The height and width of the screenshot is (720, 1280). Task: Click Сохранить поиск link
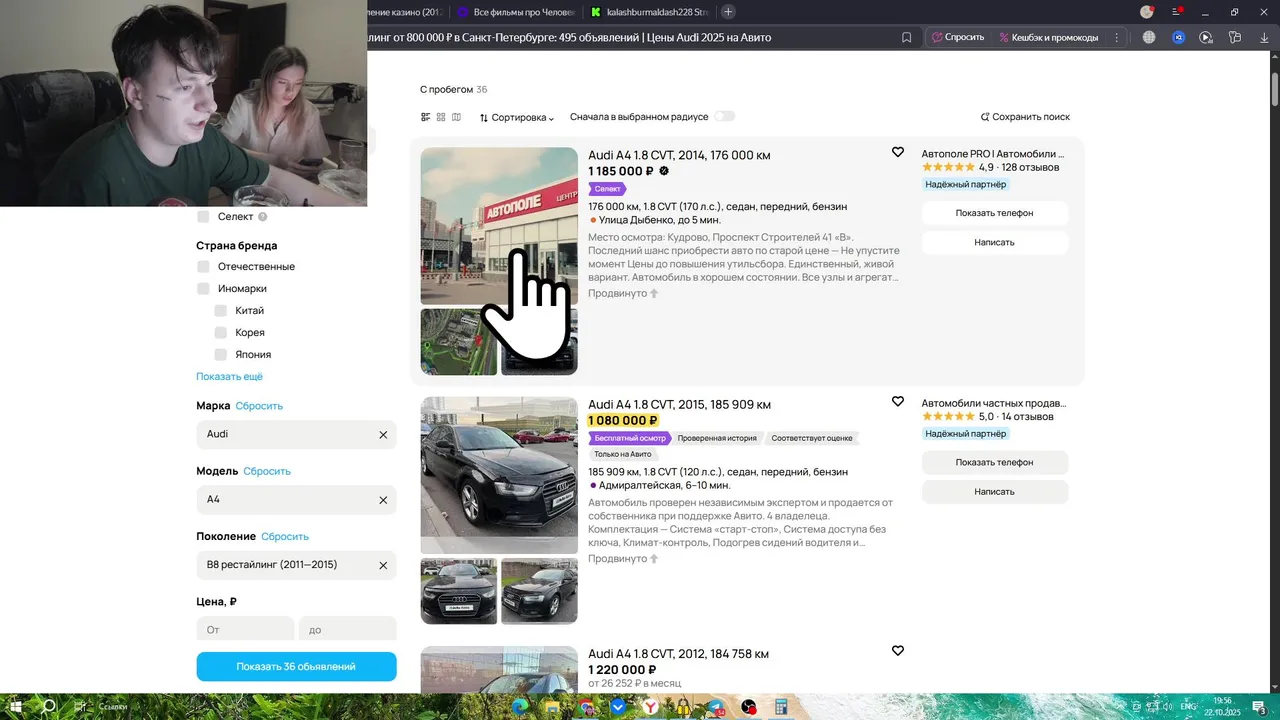pyautogui.click(x=1025, y=117)
